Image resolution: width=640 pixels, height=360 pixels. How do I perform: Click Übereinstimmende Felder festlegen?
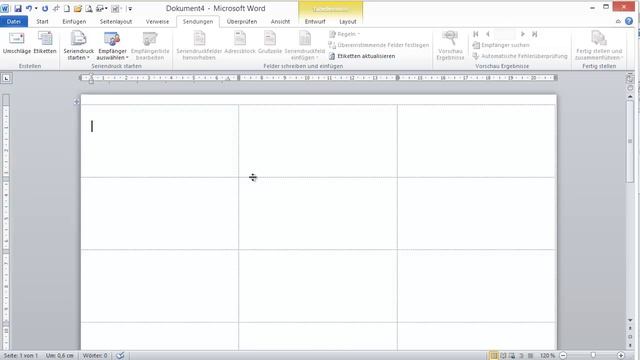[379, 45]
